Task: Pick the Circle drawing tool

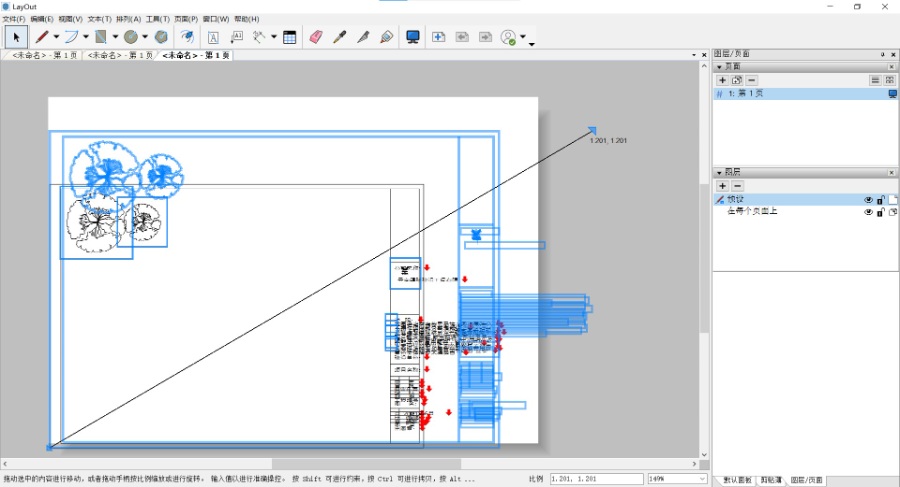Action: coord(131,37)
